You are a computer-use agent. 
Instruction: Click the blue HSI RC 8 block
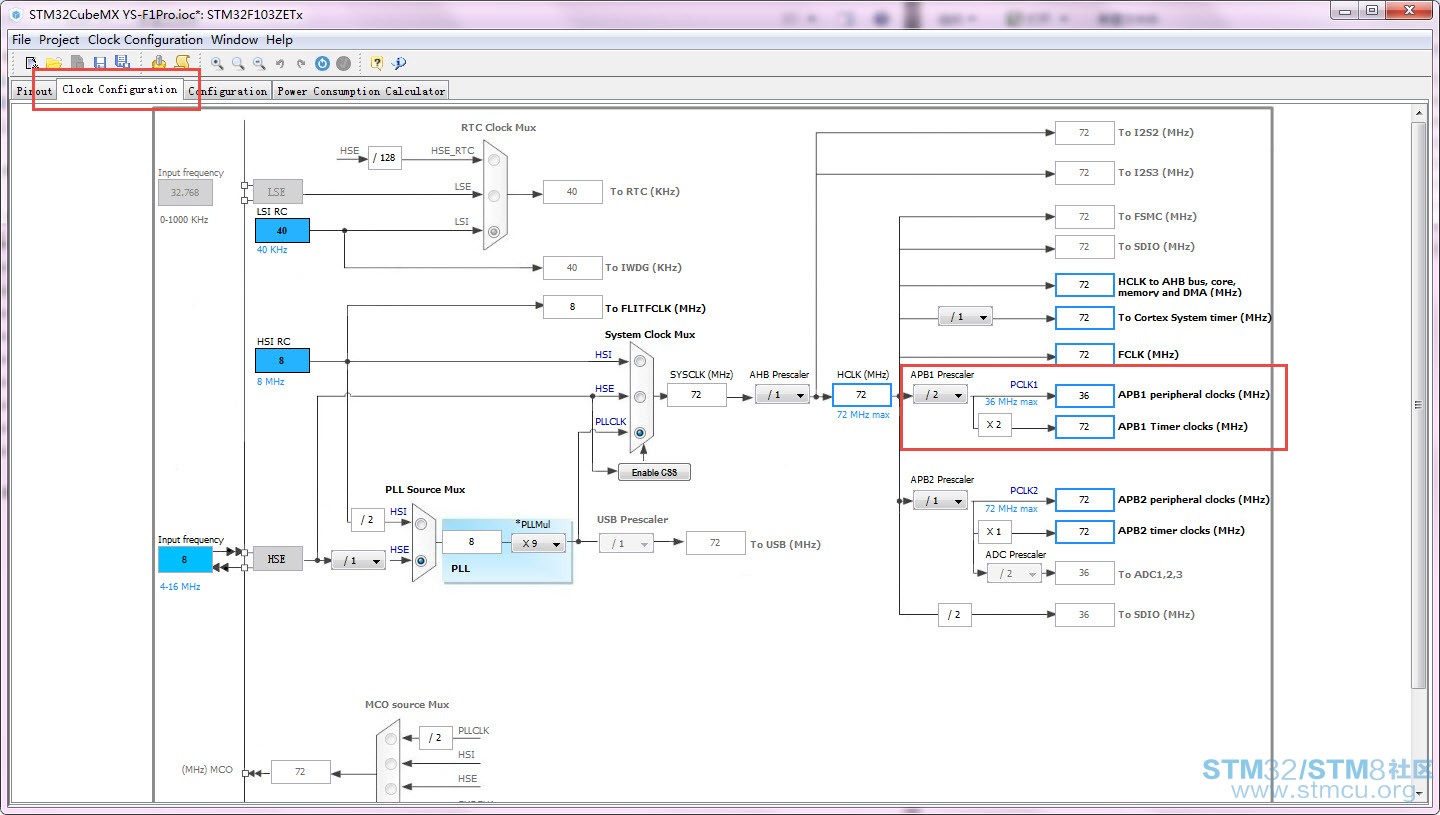282,361
